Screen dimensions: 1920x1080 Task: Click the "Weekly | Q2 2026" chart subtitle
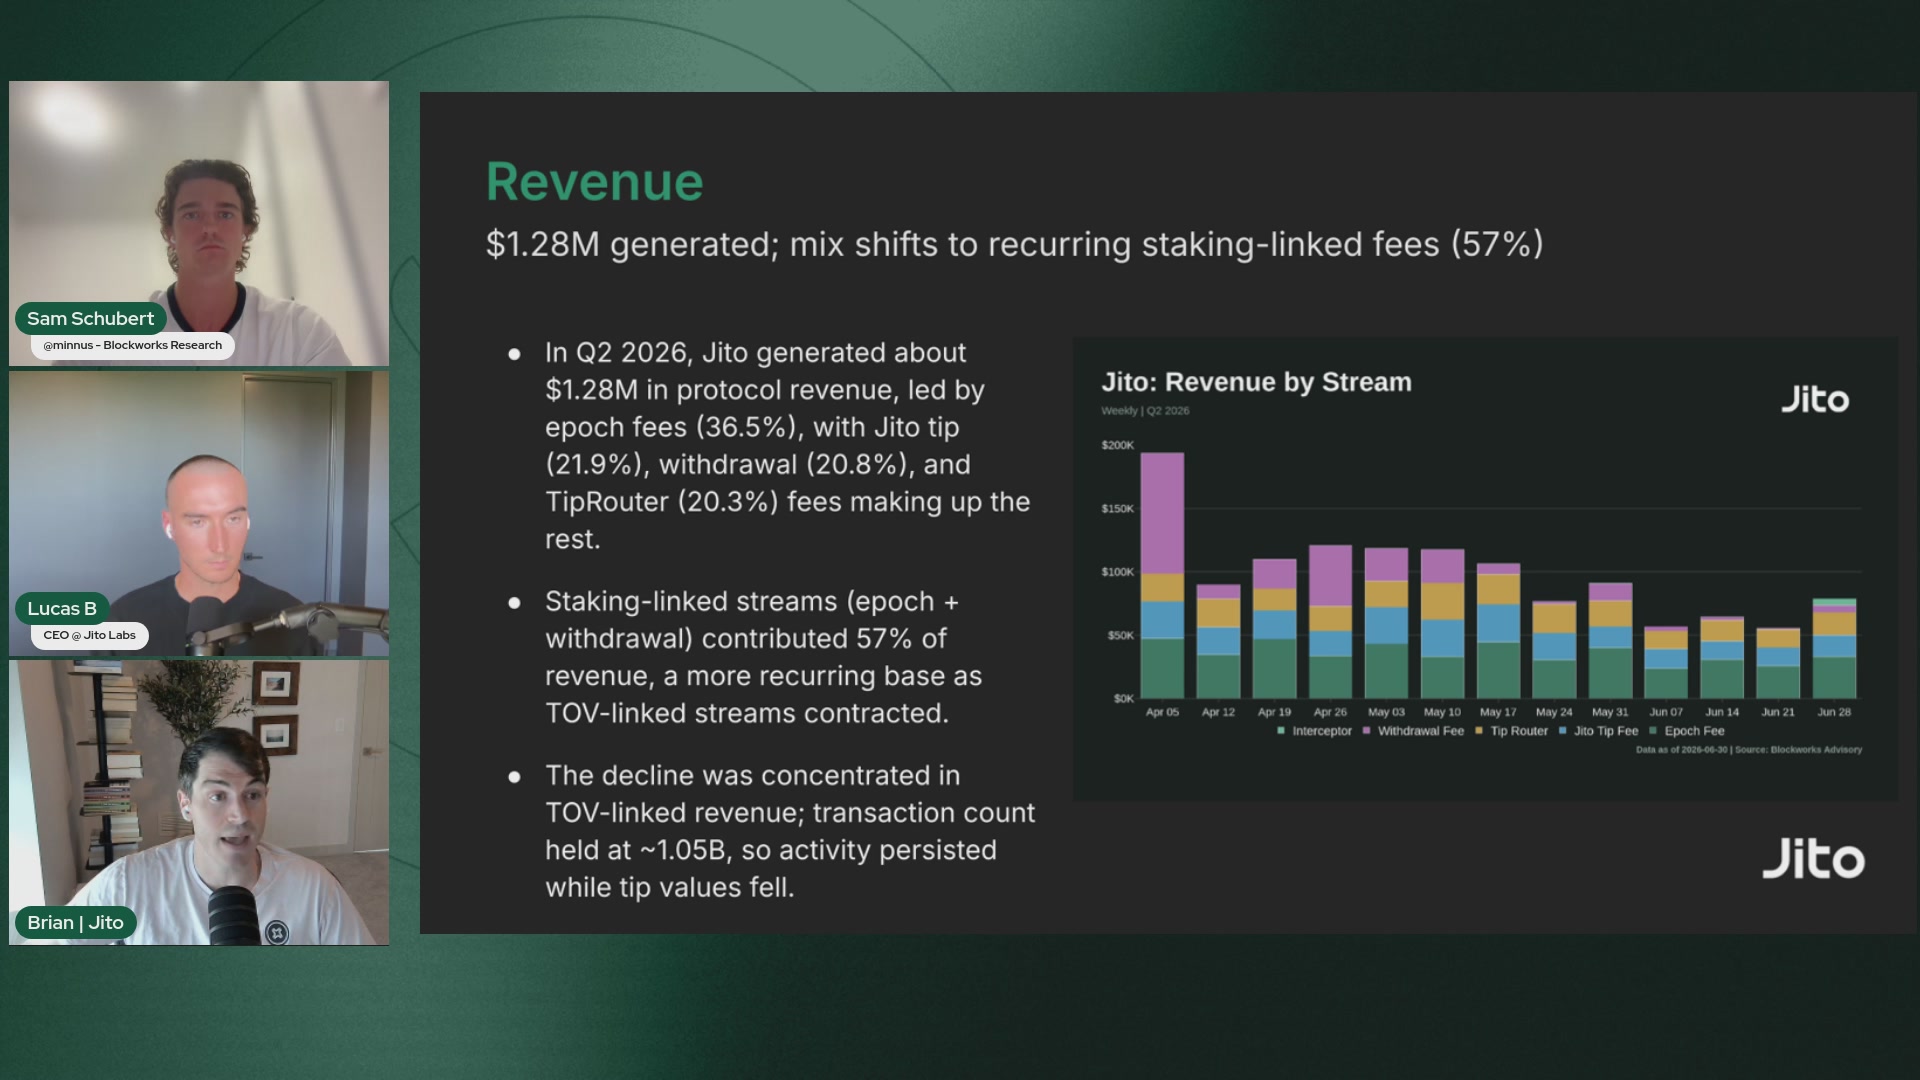click(1145, 411)
